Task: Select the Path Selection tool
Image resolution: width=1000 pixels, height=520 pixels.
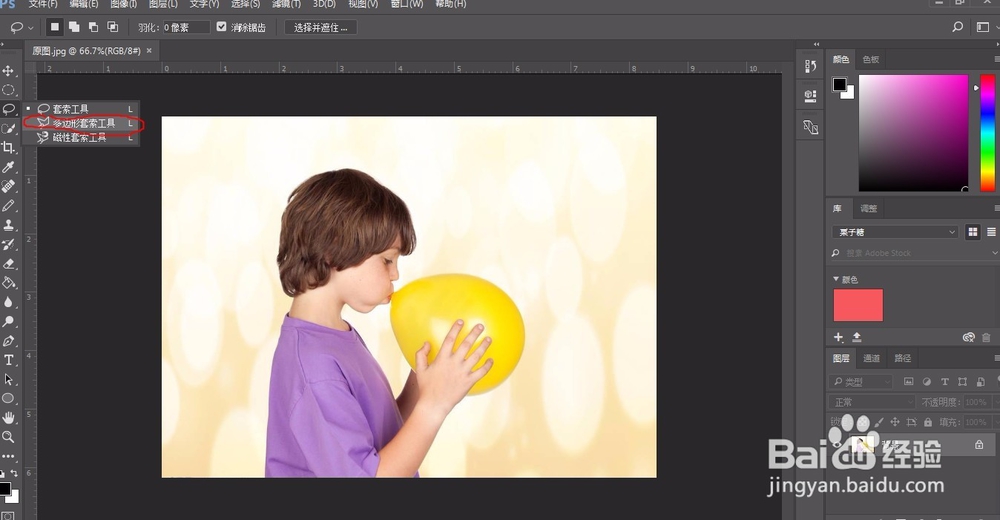Action: (x=8, y=379)
